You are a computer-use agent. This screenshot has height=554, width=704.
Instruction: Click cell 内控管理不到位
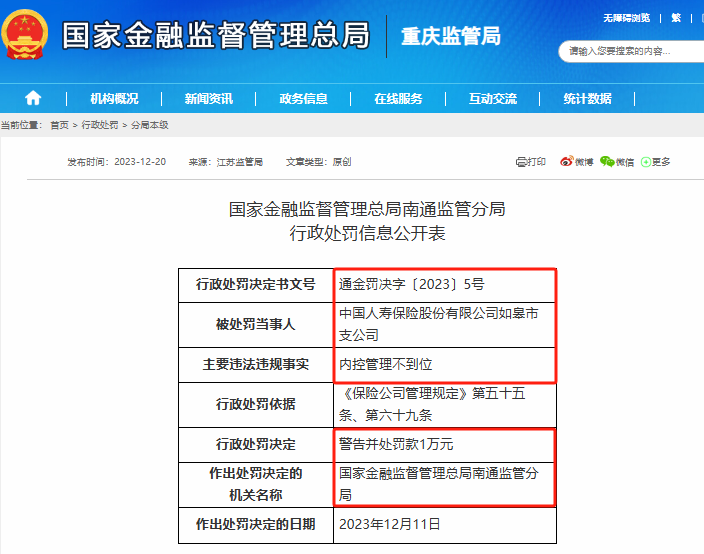(x=444, y=365)
